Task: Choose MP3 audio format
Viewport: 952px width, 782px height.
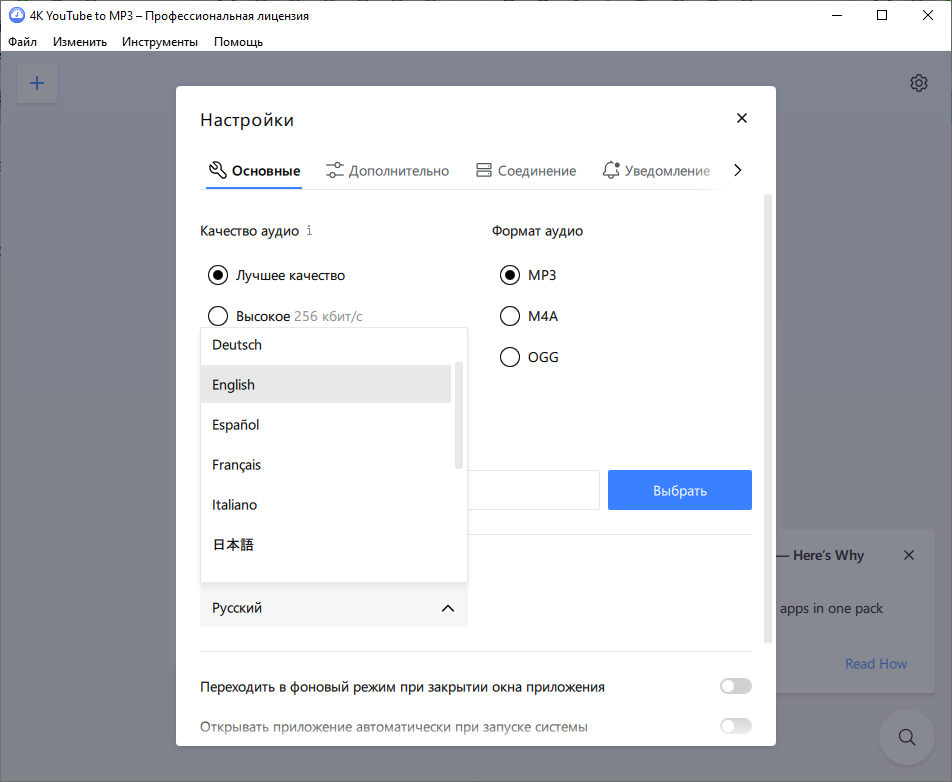Action: (x=509, y=275)
